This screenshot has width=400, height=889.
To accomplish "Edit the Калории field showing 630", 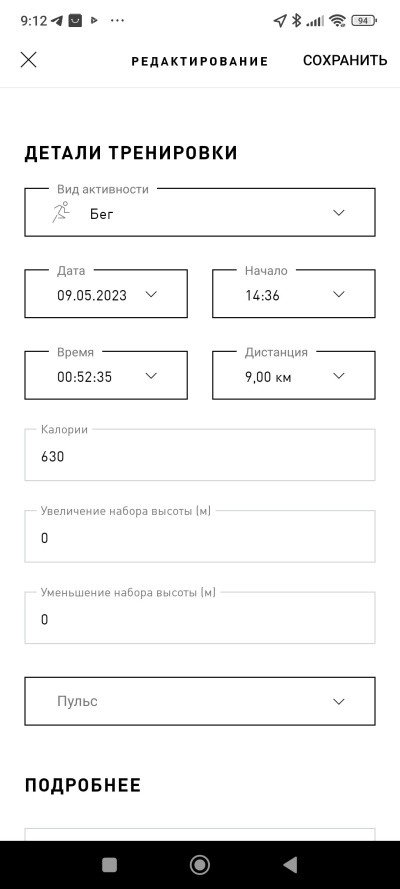I will point(200,455).
